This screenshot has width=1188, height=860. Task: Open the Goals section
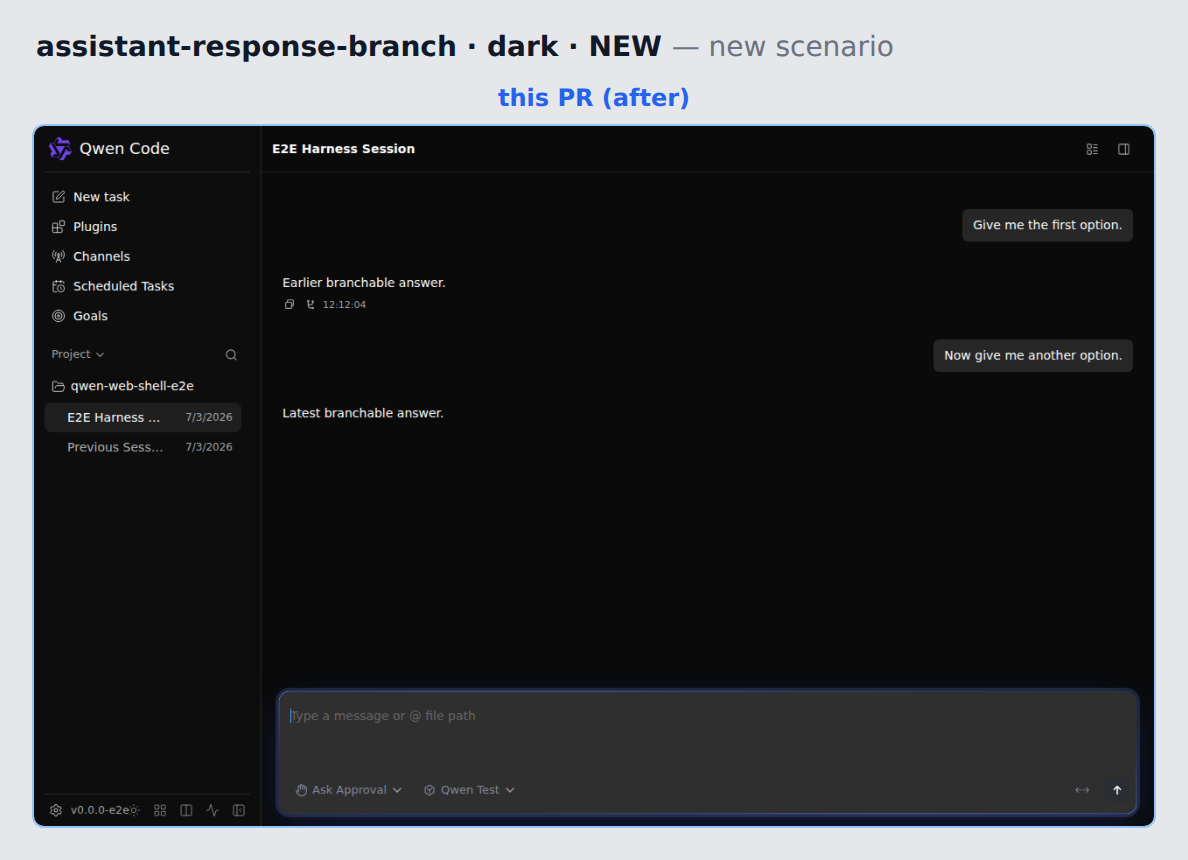pyautogui.click(x=80, y=316)
